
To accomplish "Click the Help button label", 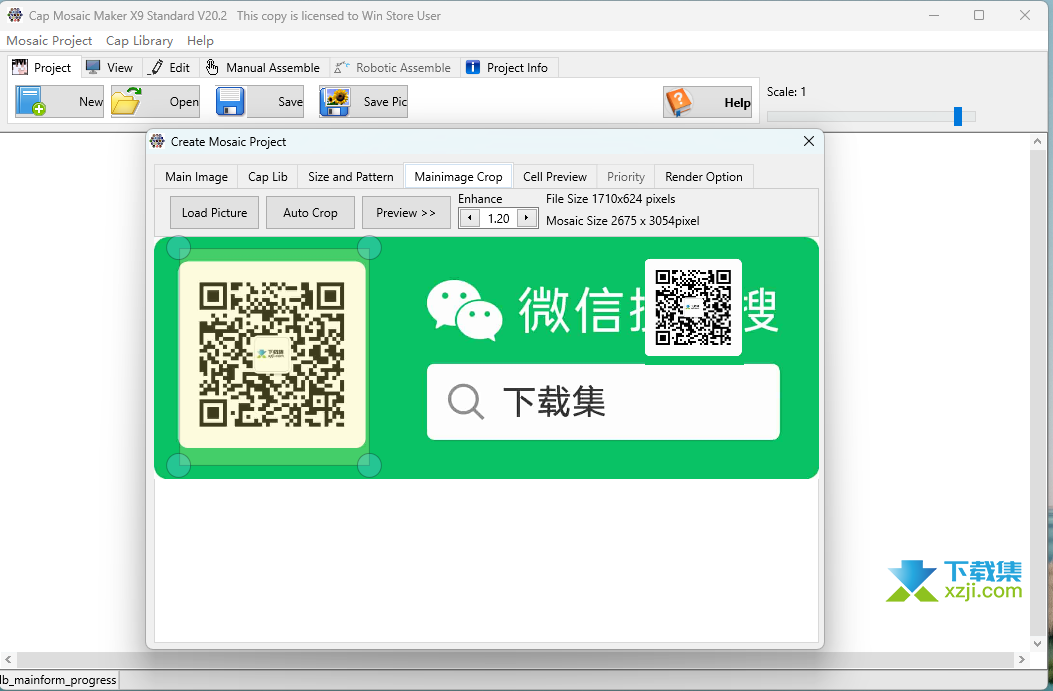I will tap(737, 103).
